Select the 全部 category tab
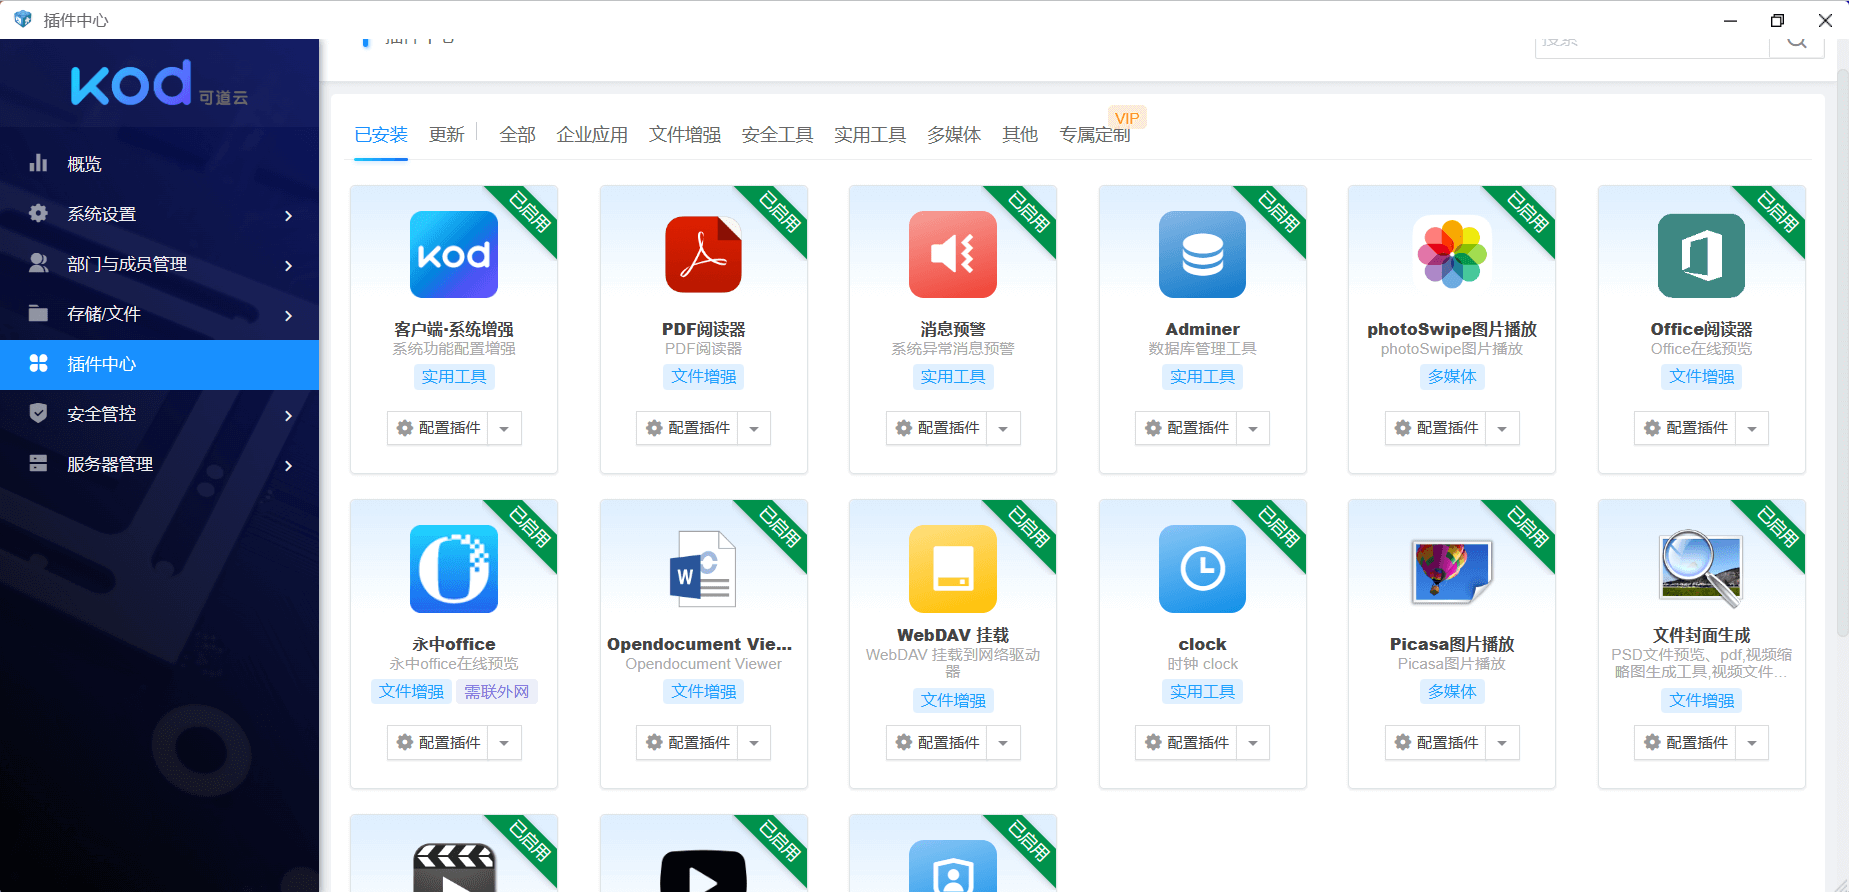This screenshot has width=1849, height=892. click(517, 134)
